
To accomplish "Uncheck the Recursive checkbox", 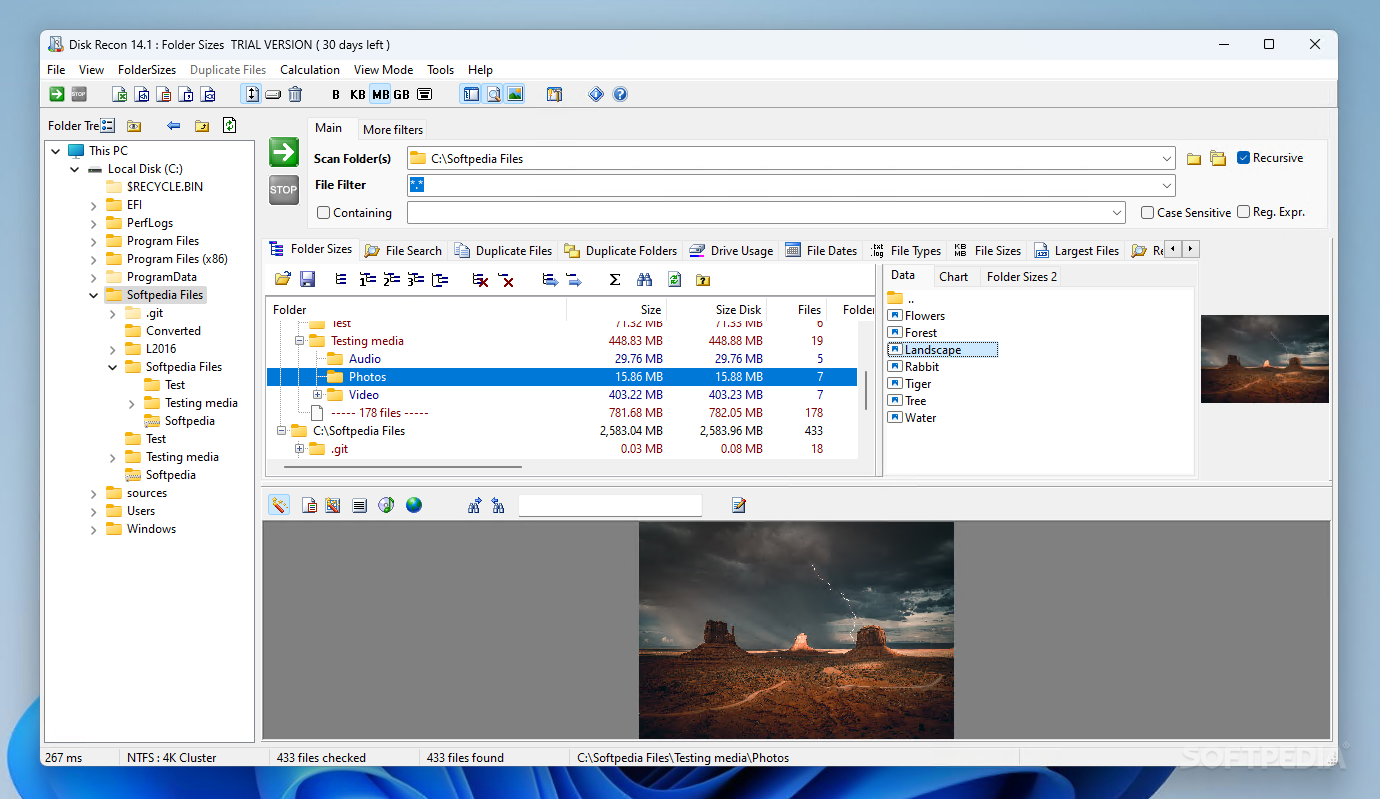I will coord(1244,158).
